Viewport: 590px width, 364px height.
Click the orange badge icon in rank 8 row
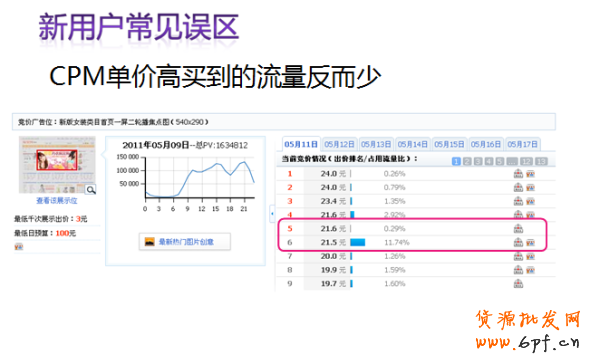point(530,270)
